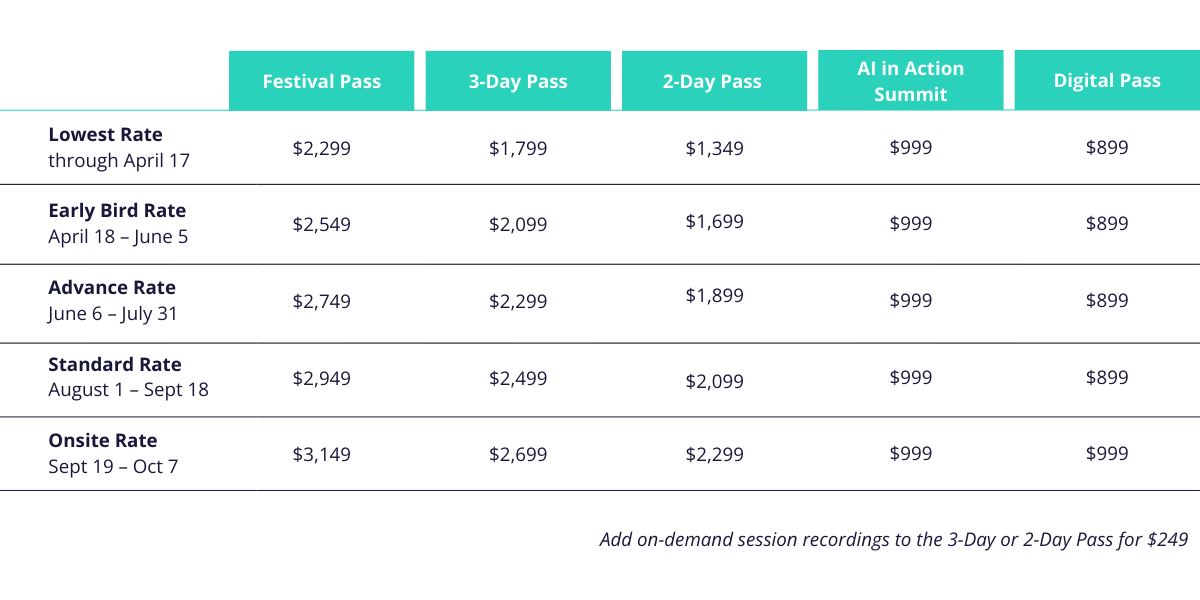
Task: Select the $1,799 3-Day Pass price
Action: (x=518, y=148)
